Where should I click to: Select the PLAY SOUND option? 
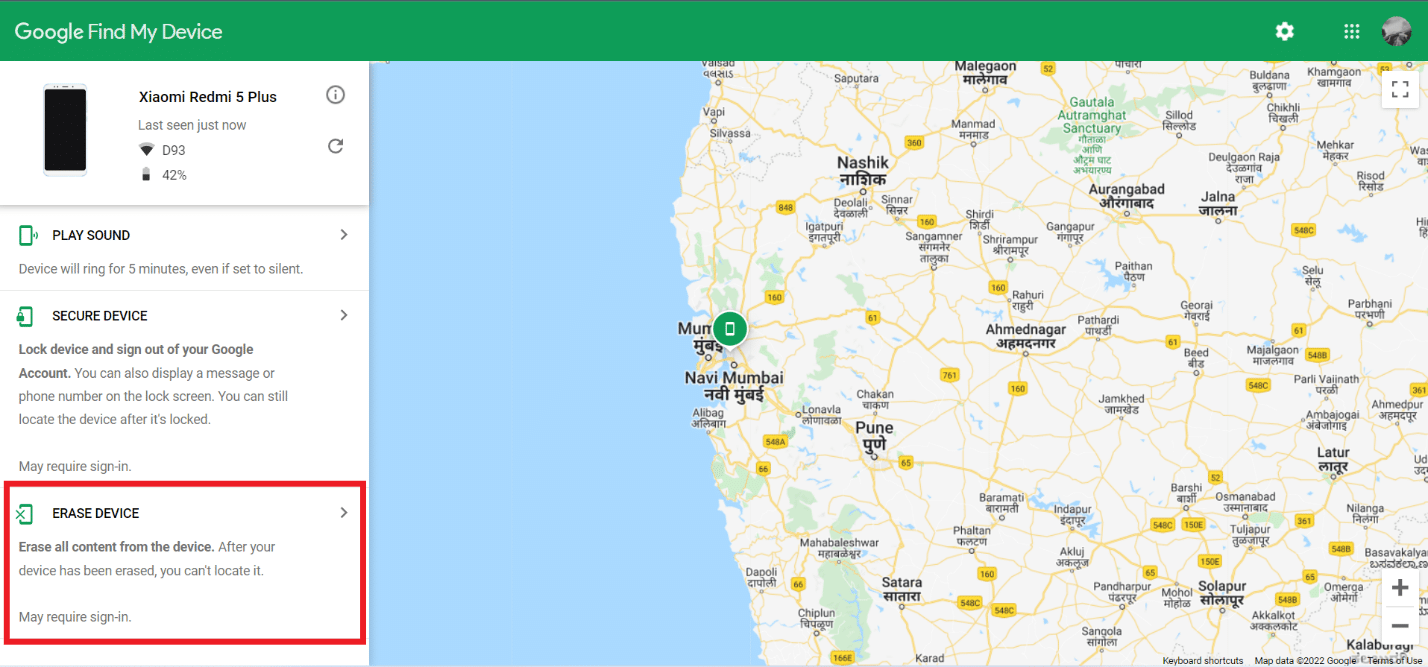(x=91, y=235)
